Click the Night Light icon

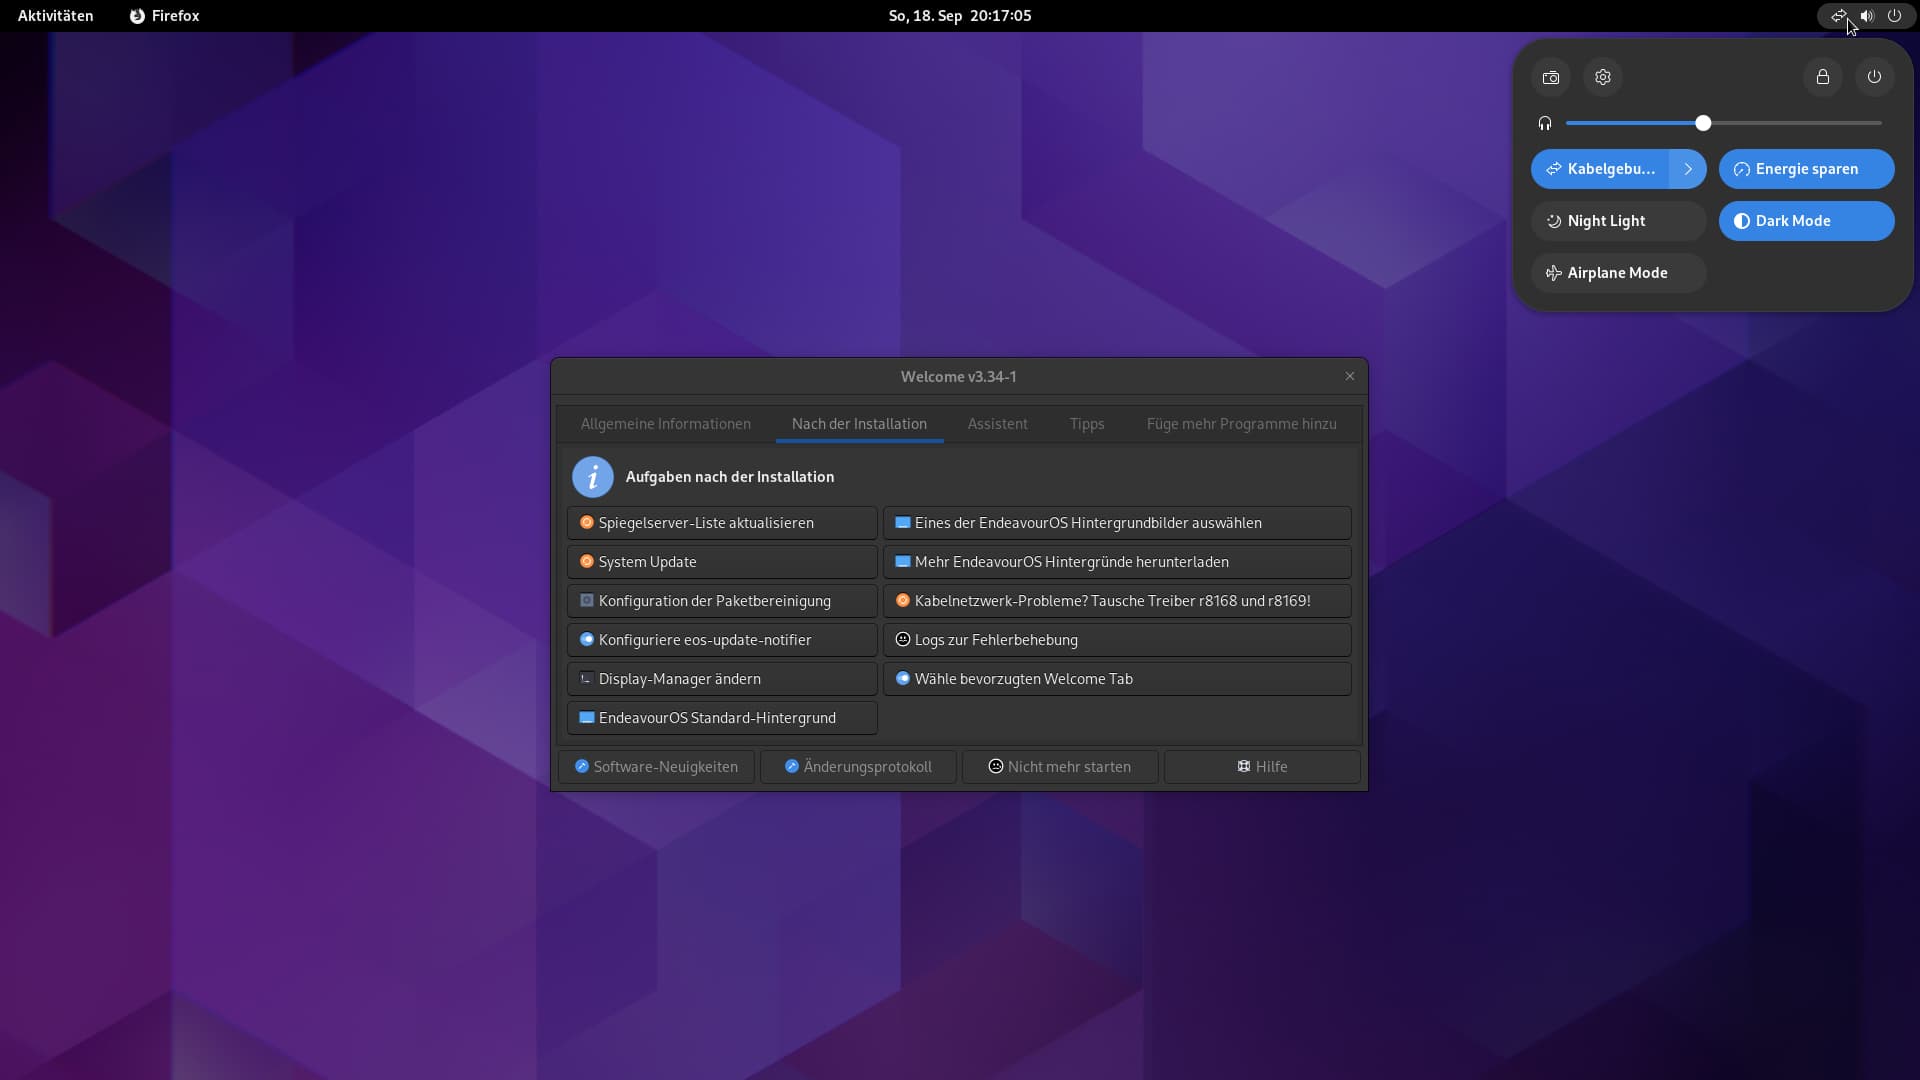(x=1553, y=222)
